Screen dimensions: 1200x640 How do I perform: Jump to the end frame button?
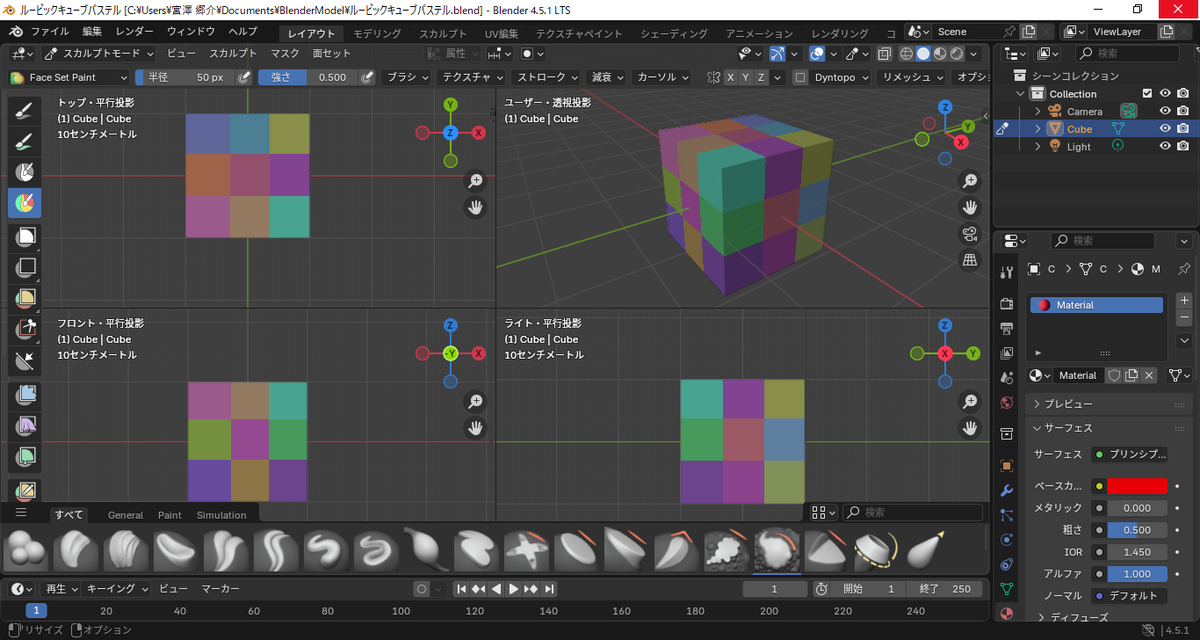pyautogui.click(x=549, y=589)
